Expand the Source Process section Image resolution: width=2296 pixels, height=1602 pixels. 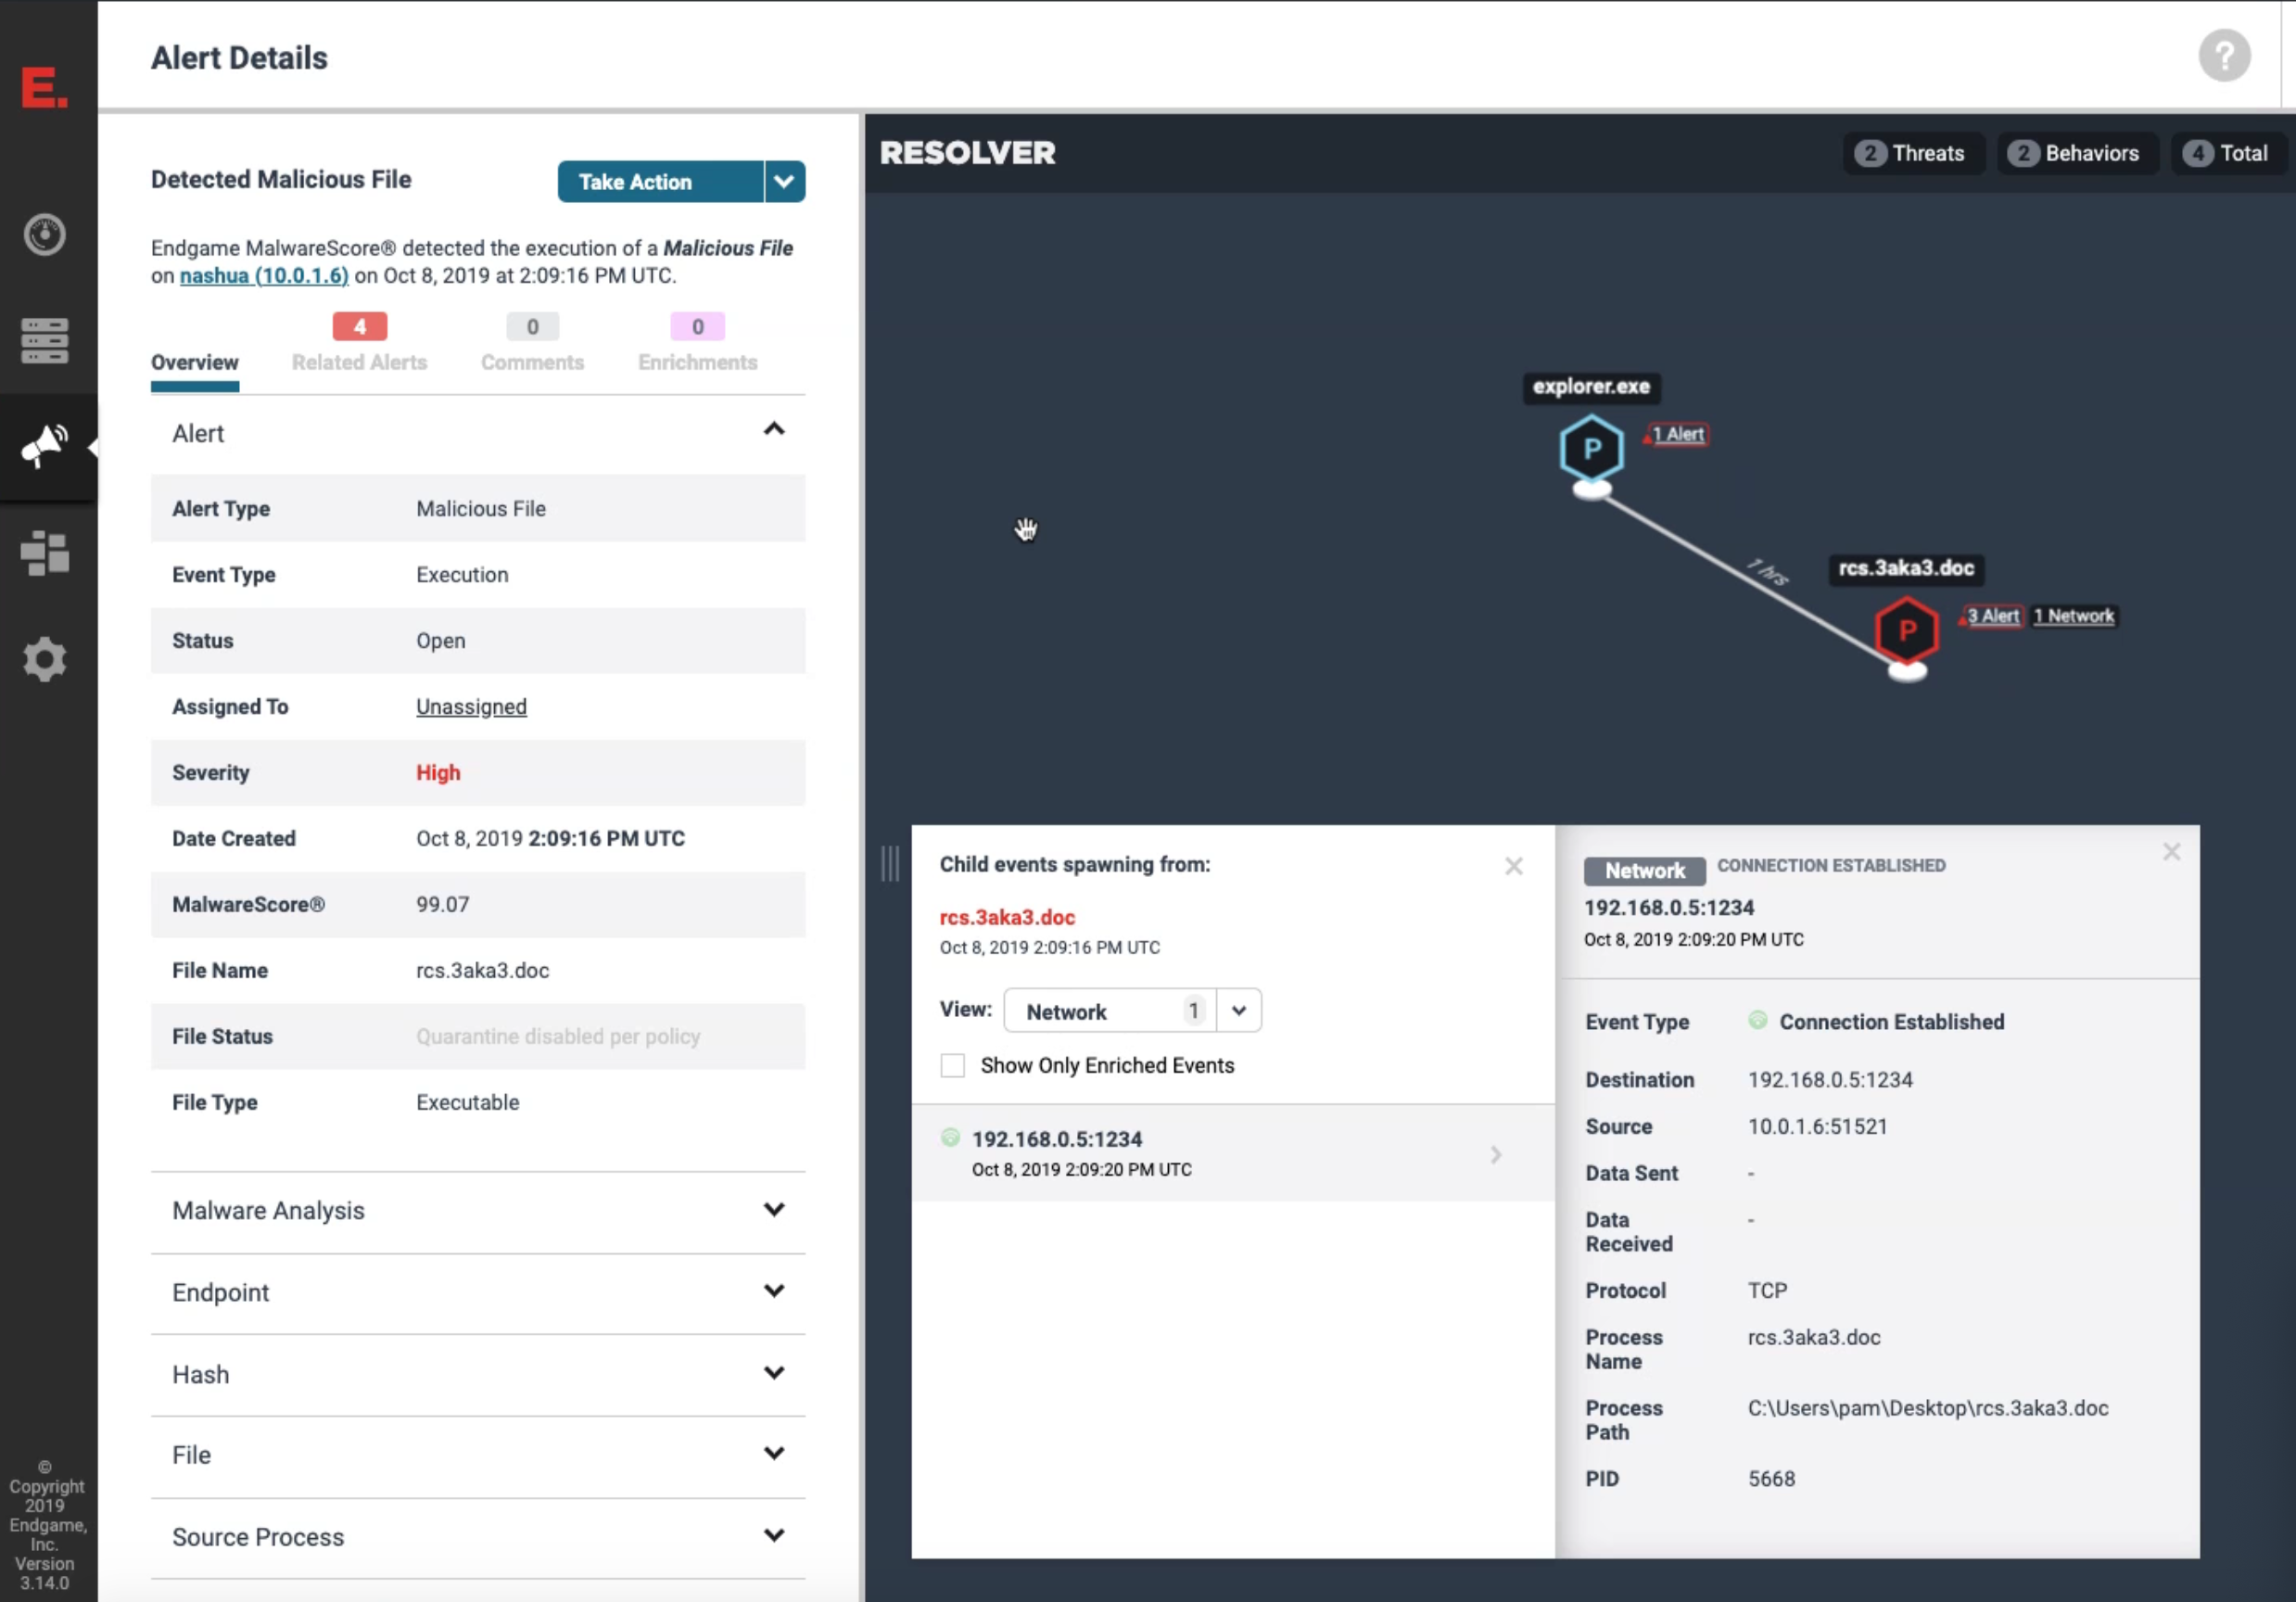point(774,1536)
